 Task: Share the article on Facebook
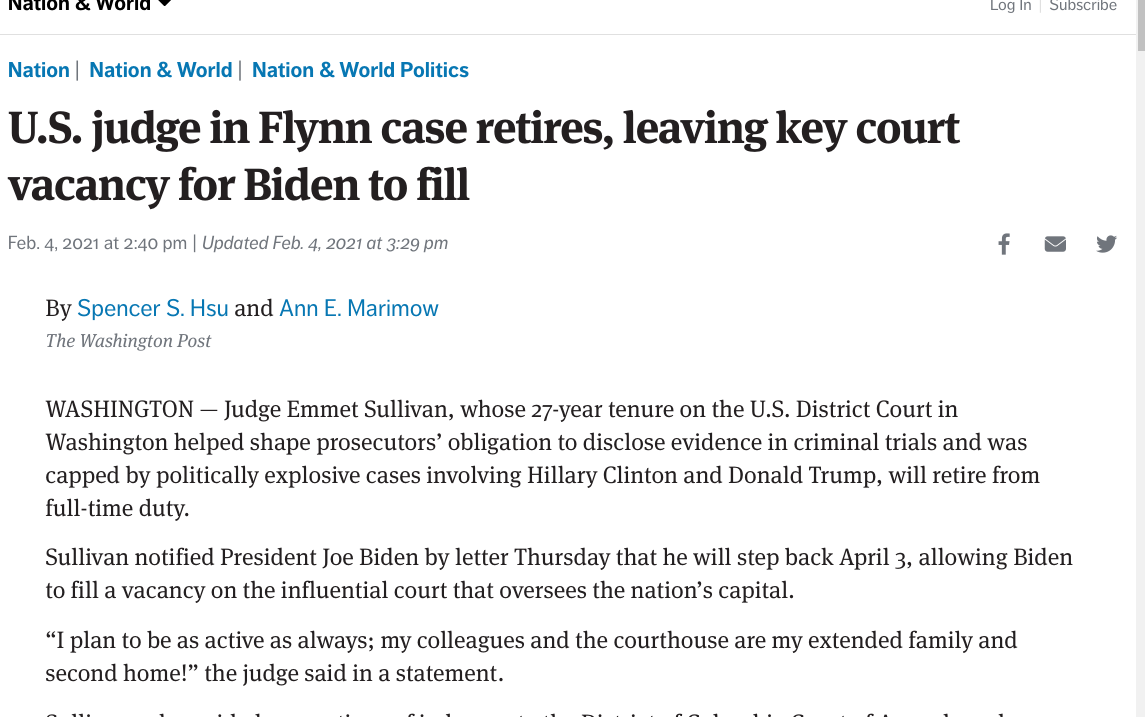click(1004, 244)
